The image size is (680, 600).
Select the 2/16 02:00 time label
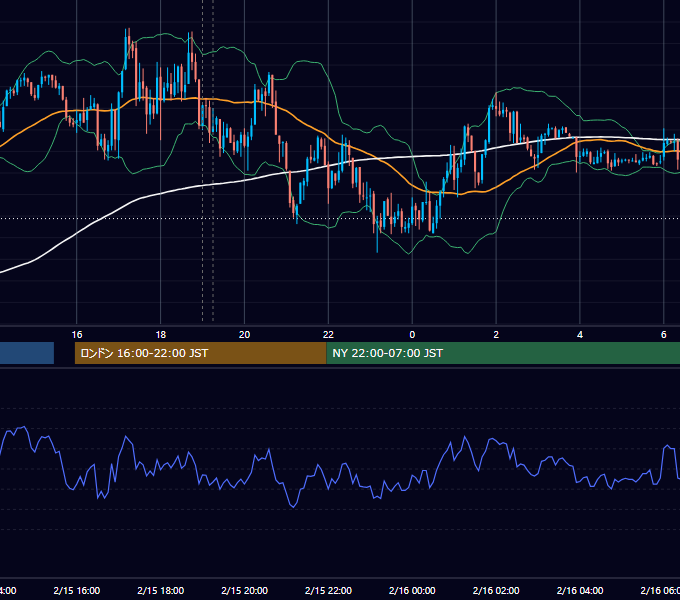pos(496,590)
